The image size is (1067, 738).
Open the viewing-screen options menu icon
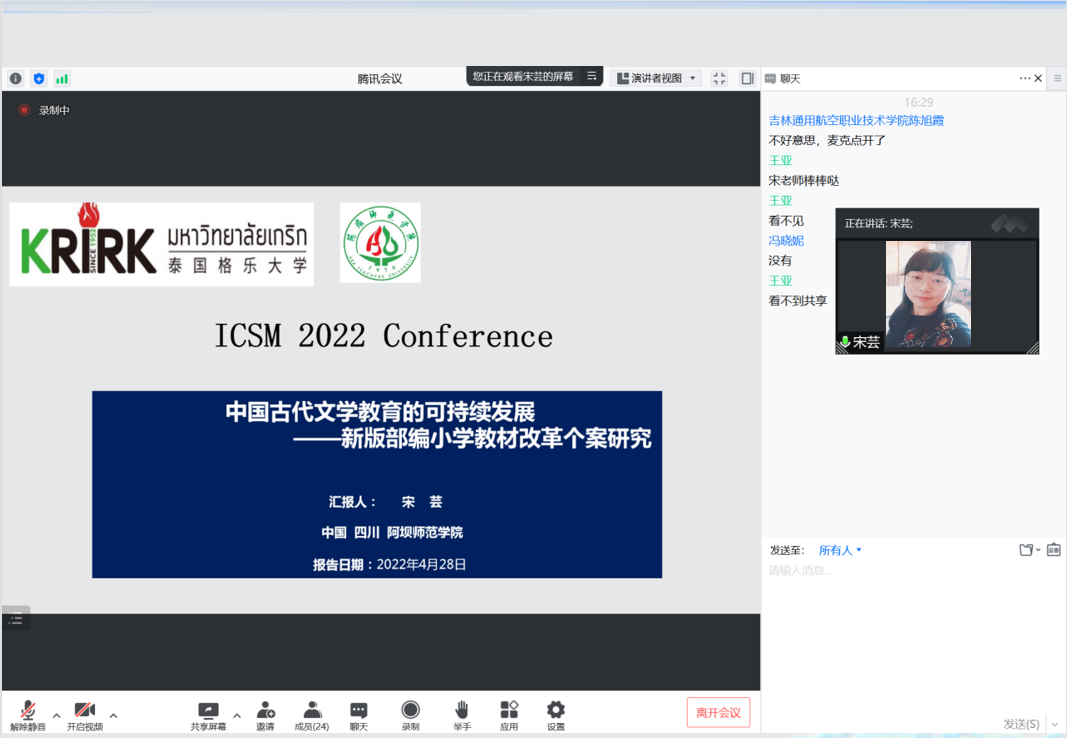click(592, 76)
